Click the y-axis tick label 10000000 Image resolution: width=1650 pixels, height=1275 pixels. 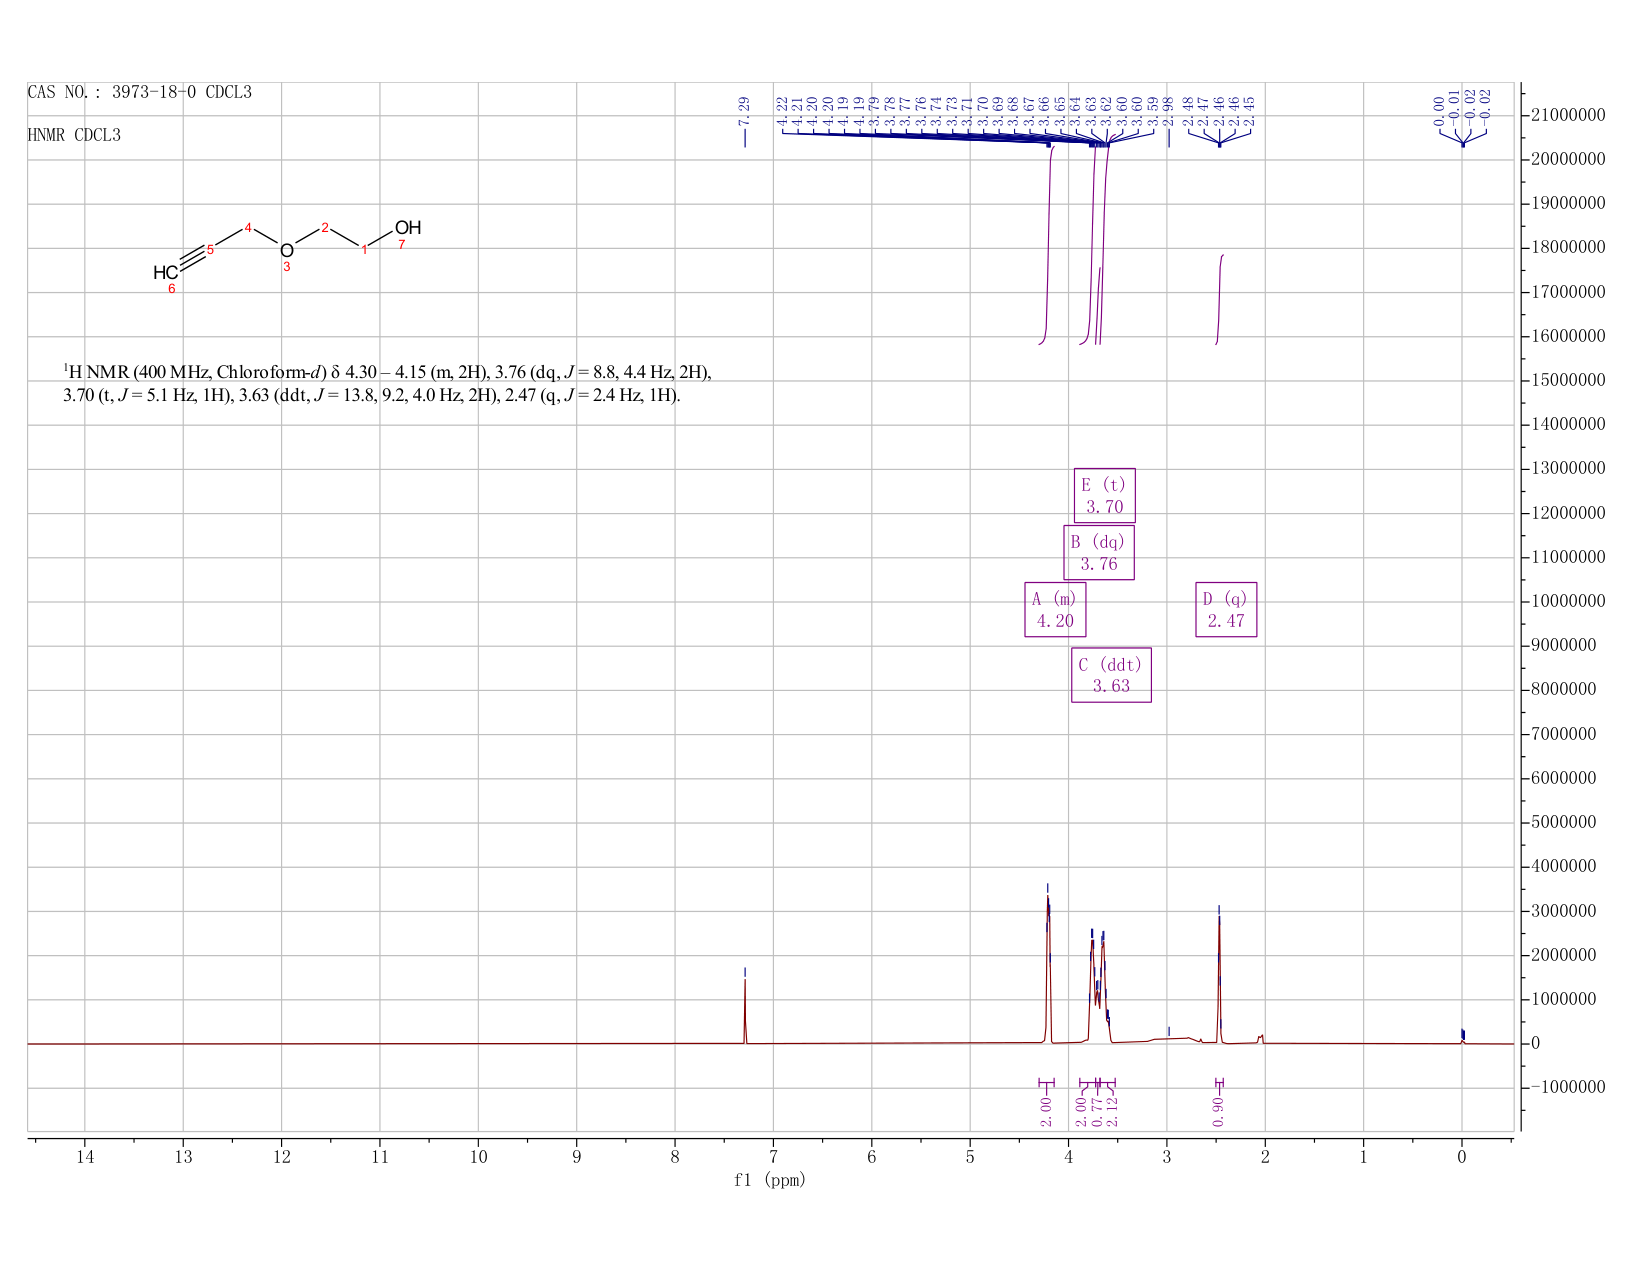[x=1568, y=601]
